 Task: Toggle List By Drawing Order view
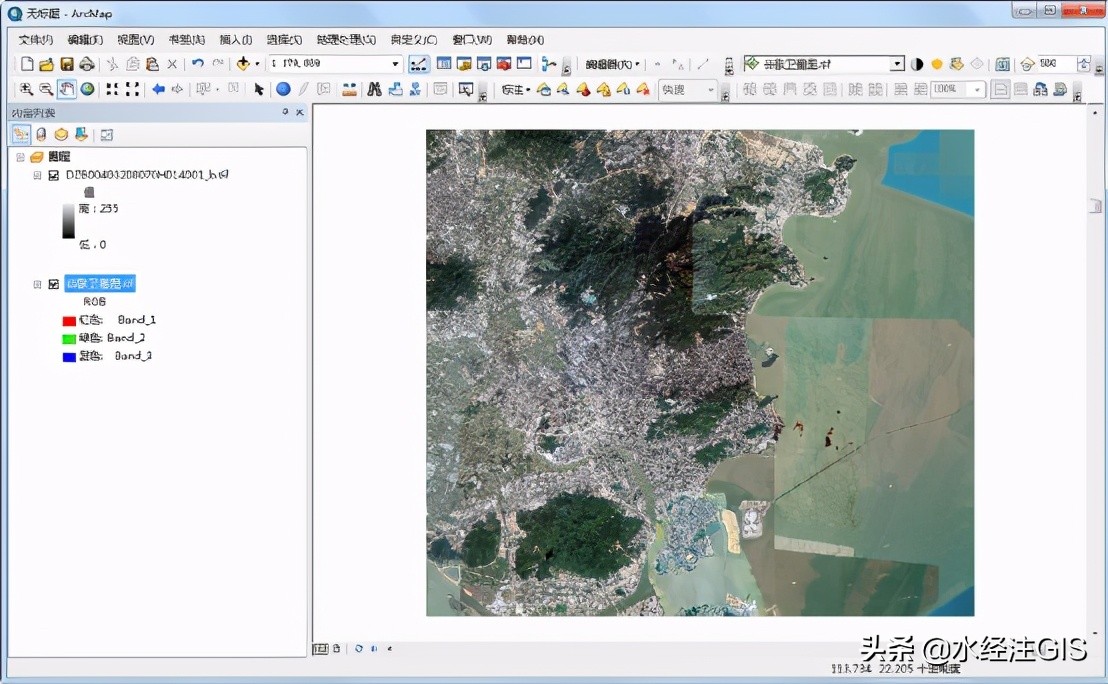pyautogui.click(x=21, y=134)
